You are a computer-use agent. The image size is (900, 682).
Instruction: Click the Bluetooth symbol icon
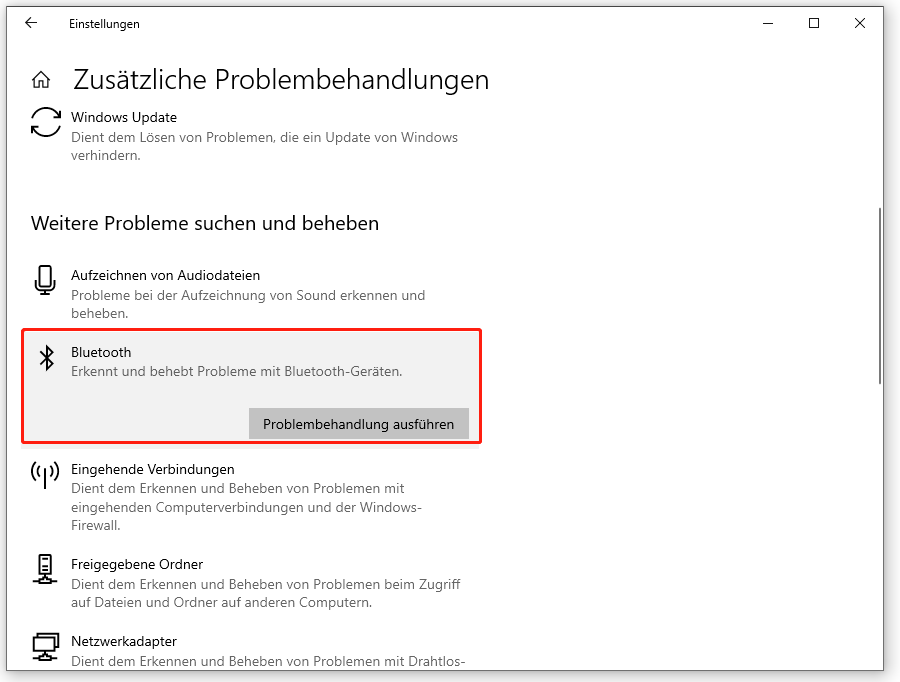46,358
